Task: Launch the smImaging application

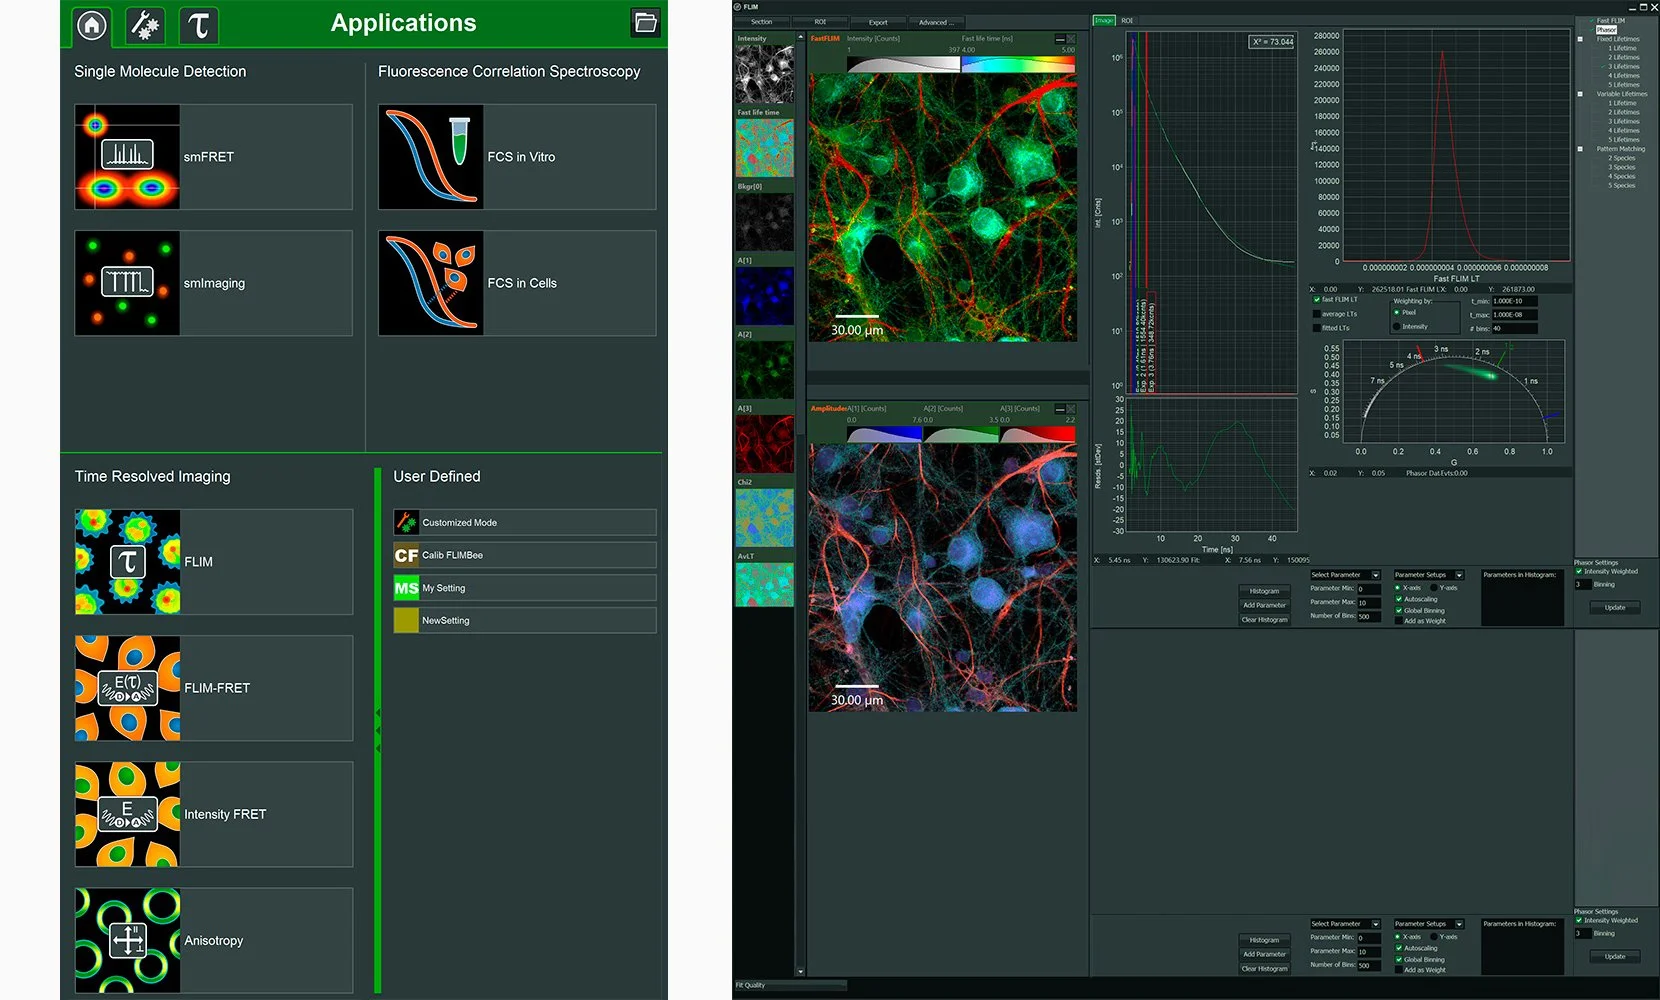Action: point(213,283)
